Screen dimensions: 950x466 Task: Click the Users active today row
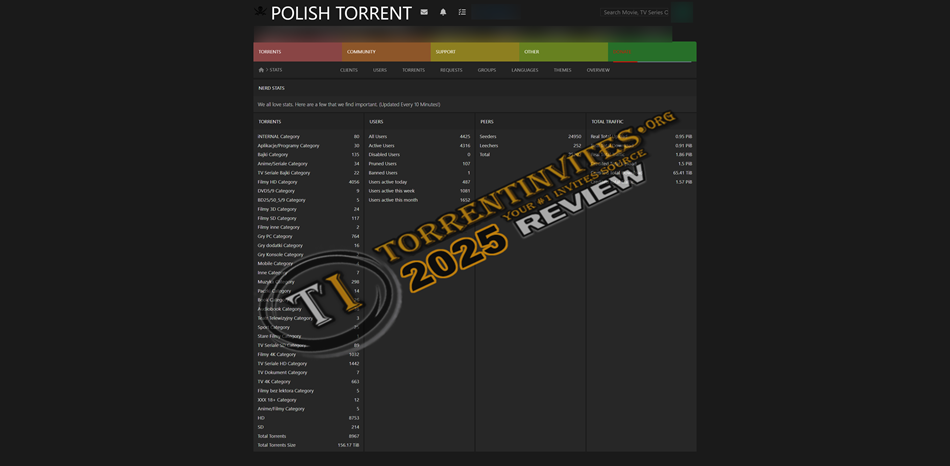(x=419, y=182)
